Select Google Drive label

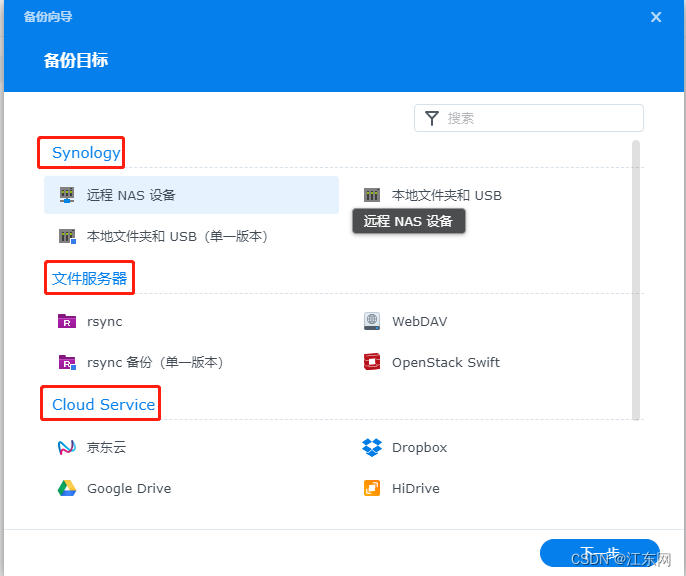point(129,489)
